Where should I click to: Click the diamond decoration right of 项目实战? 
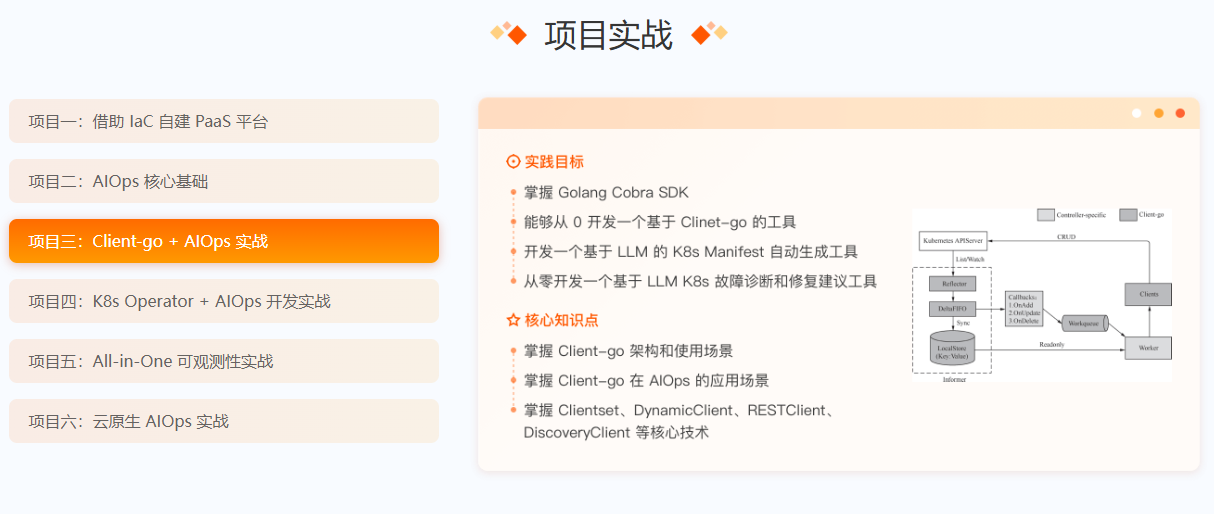[x=709, y=34]
